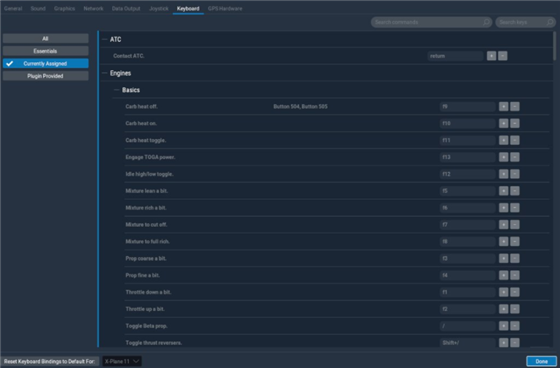Switch to the General tab
560x368 pixels.
[x=13, y=8]
